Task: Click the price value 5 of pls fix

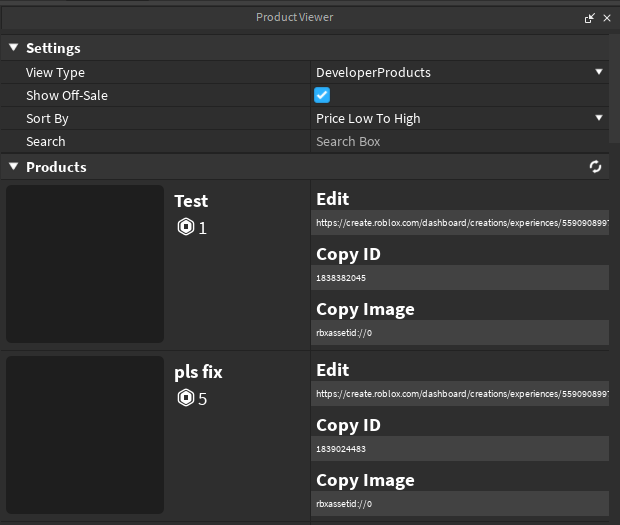Action: [202, 399]
